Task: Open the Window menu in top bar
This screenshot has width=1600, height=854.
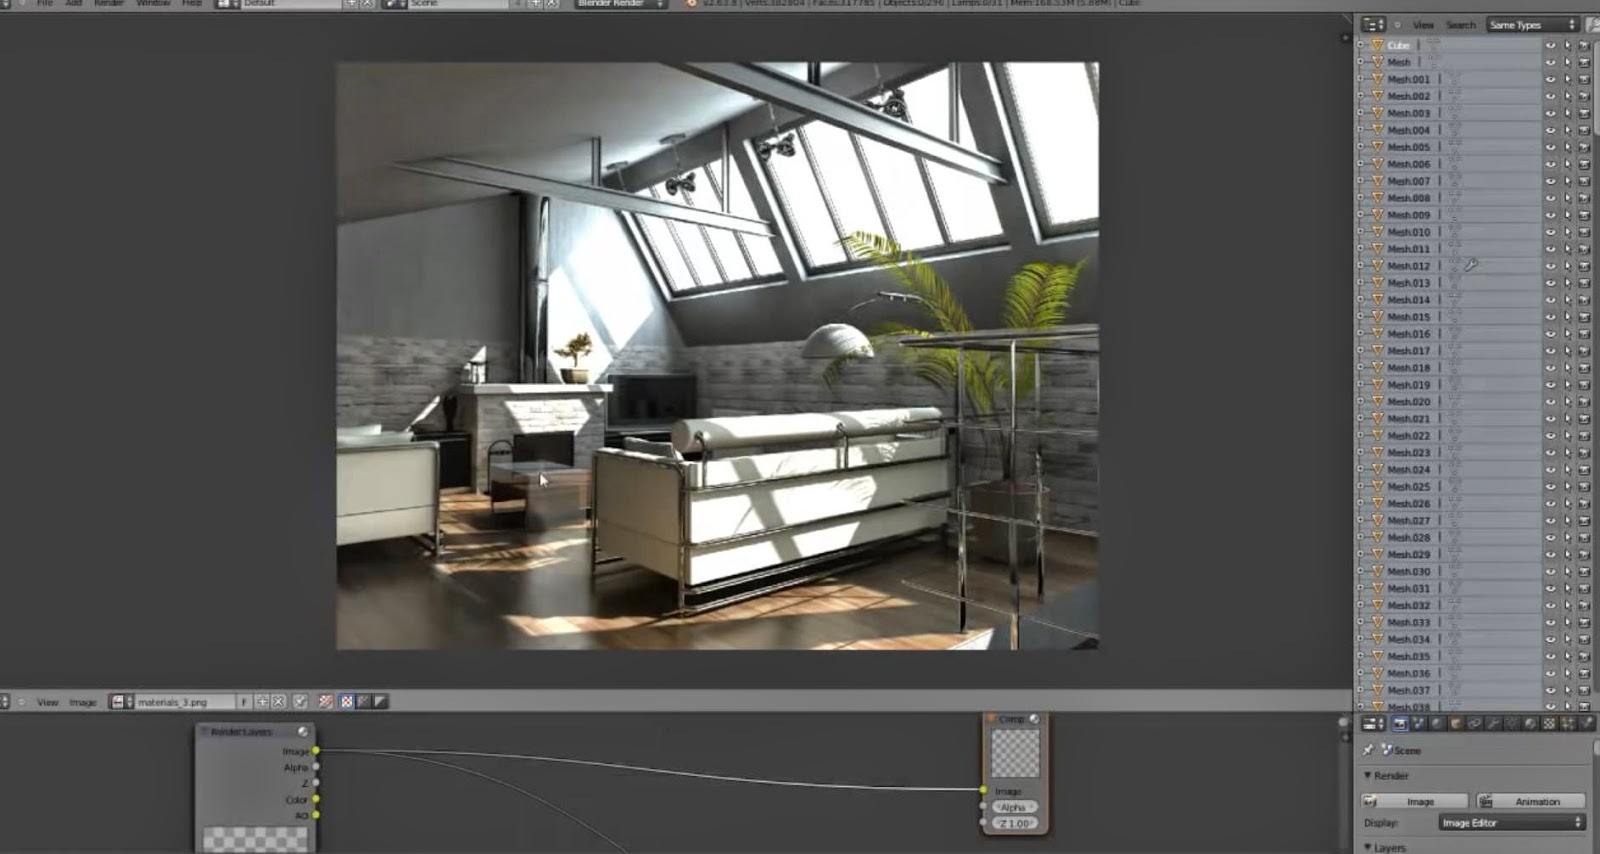Action: [152, 4]
